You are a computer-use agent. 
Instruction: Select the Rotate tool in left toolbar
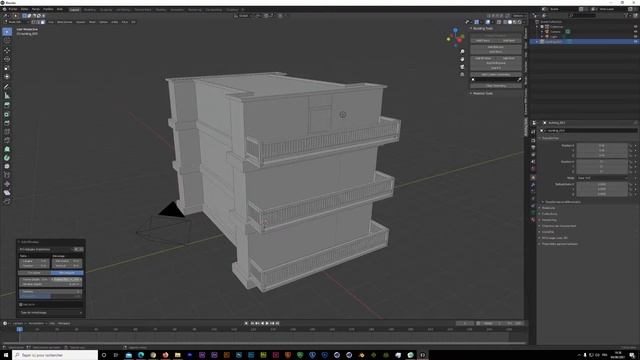pos(7,59)
